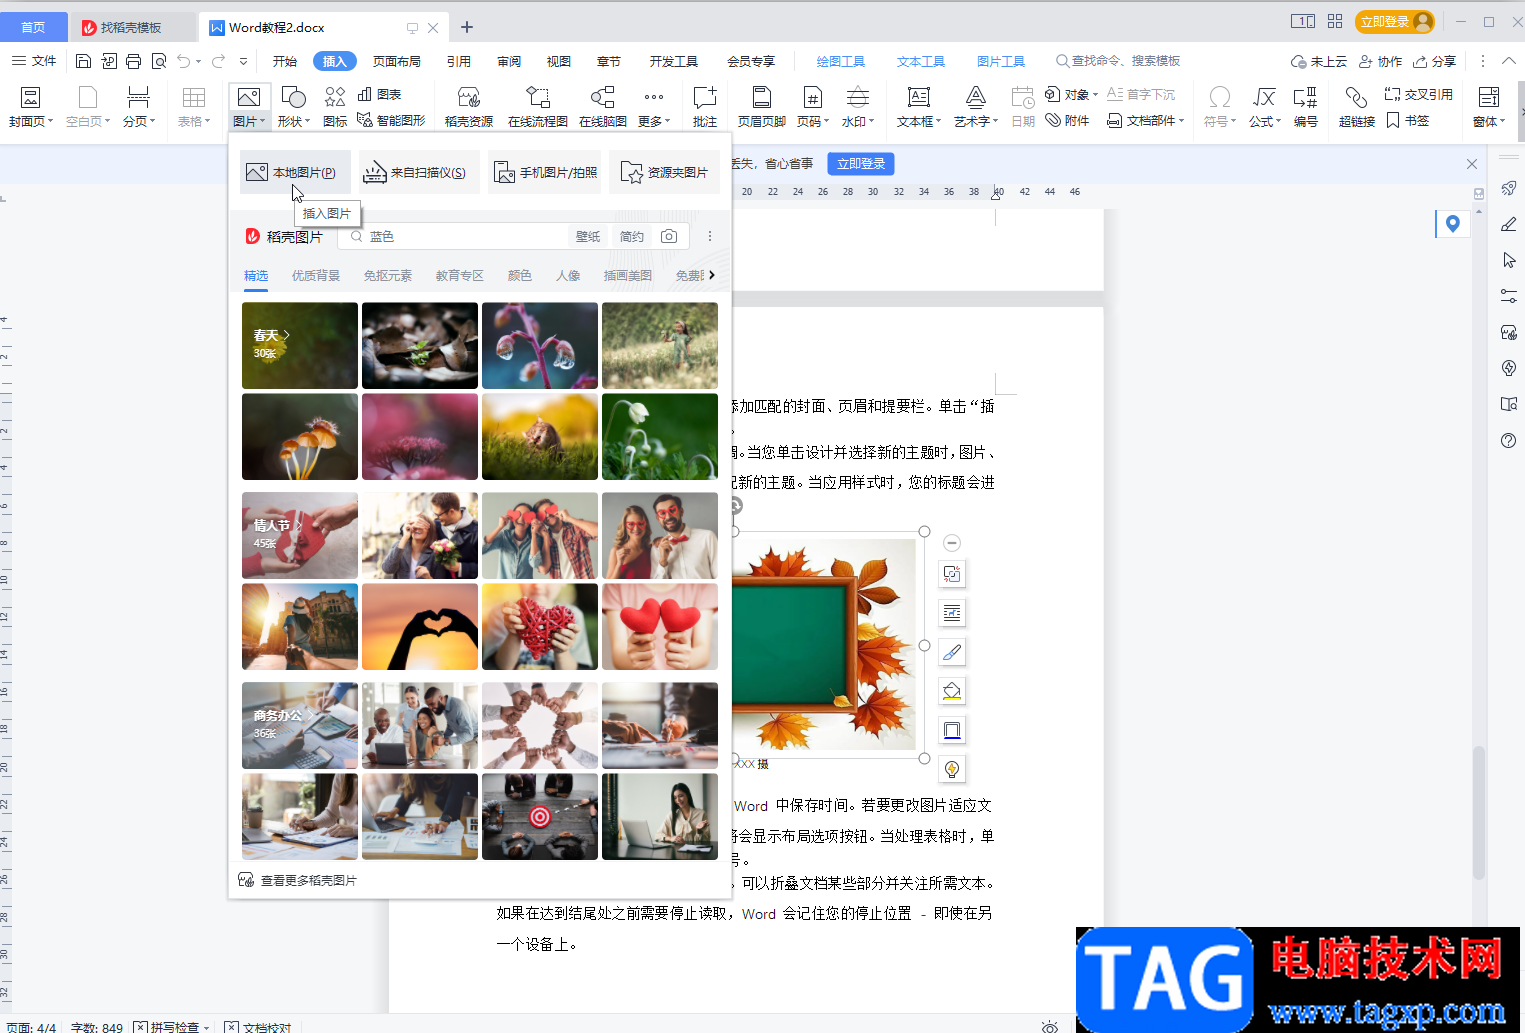1525x1033 pixels.
Task: Click the 壁纸 search tag
Action: 588,236
